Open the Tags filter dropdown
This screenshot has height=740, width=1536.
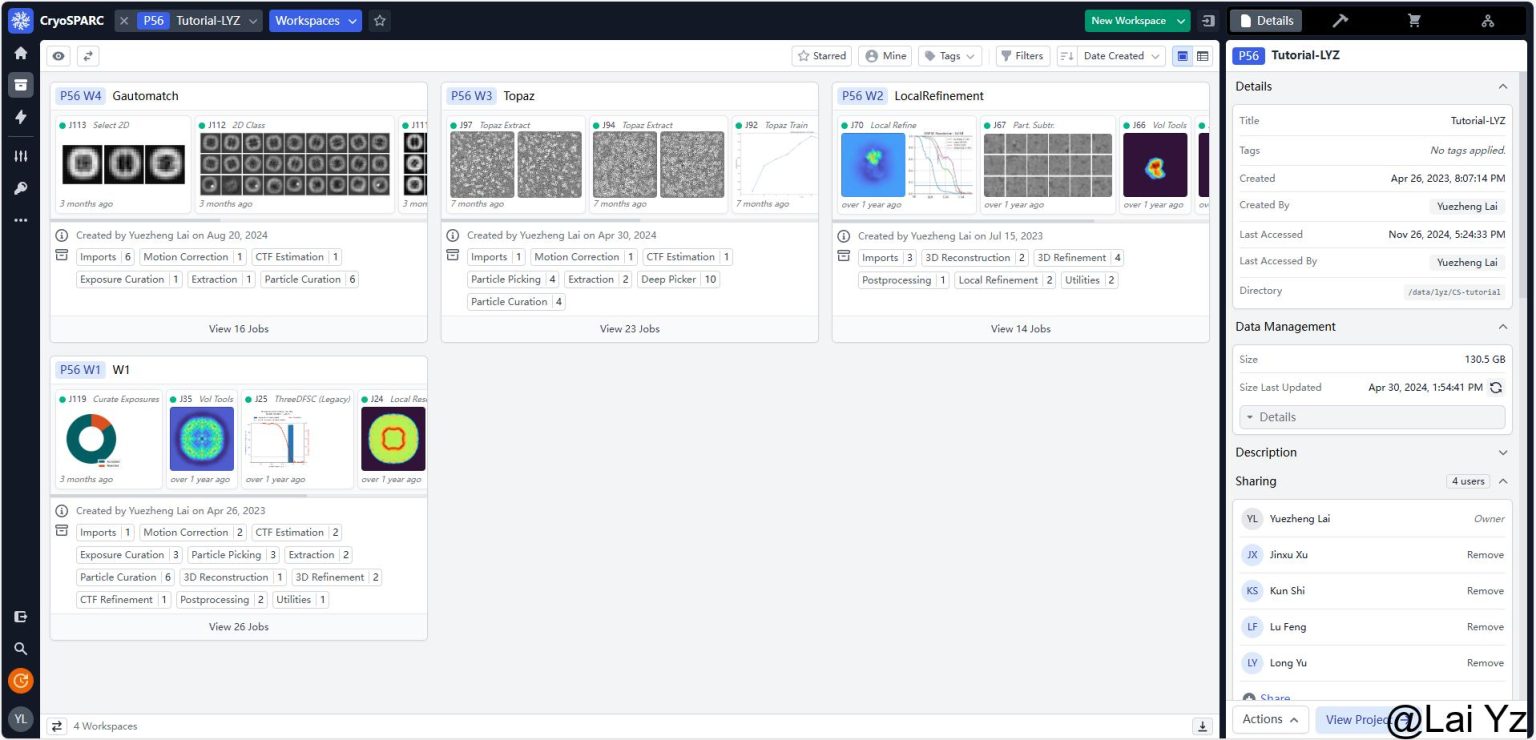949,56
